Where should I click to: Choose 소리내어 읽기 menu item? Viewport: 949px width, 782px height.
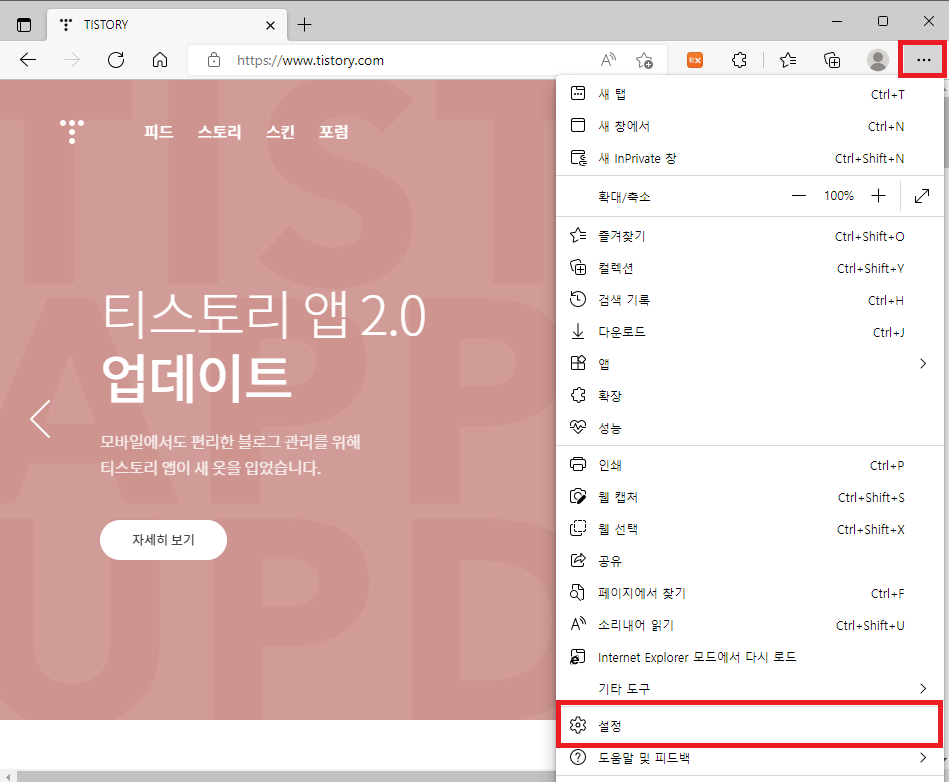[x=749, y=625]
